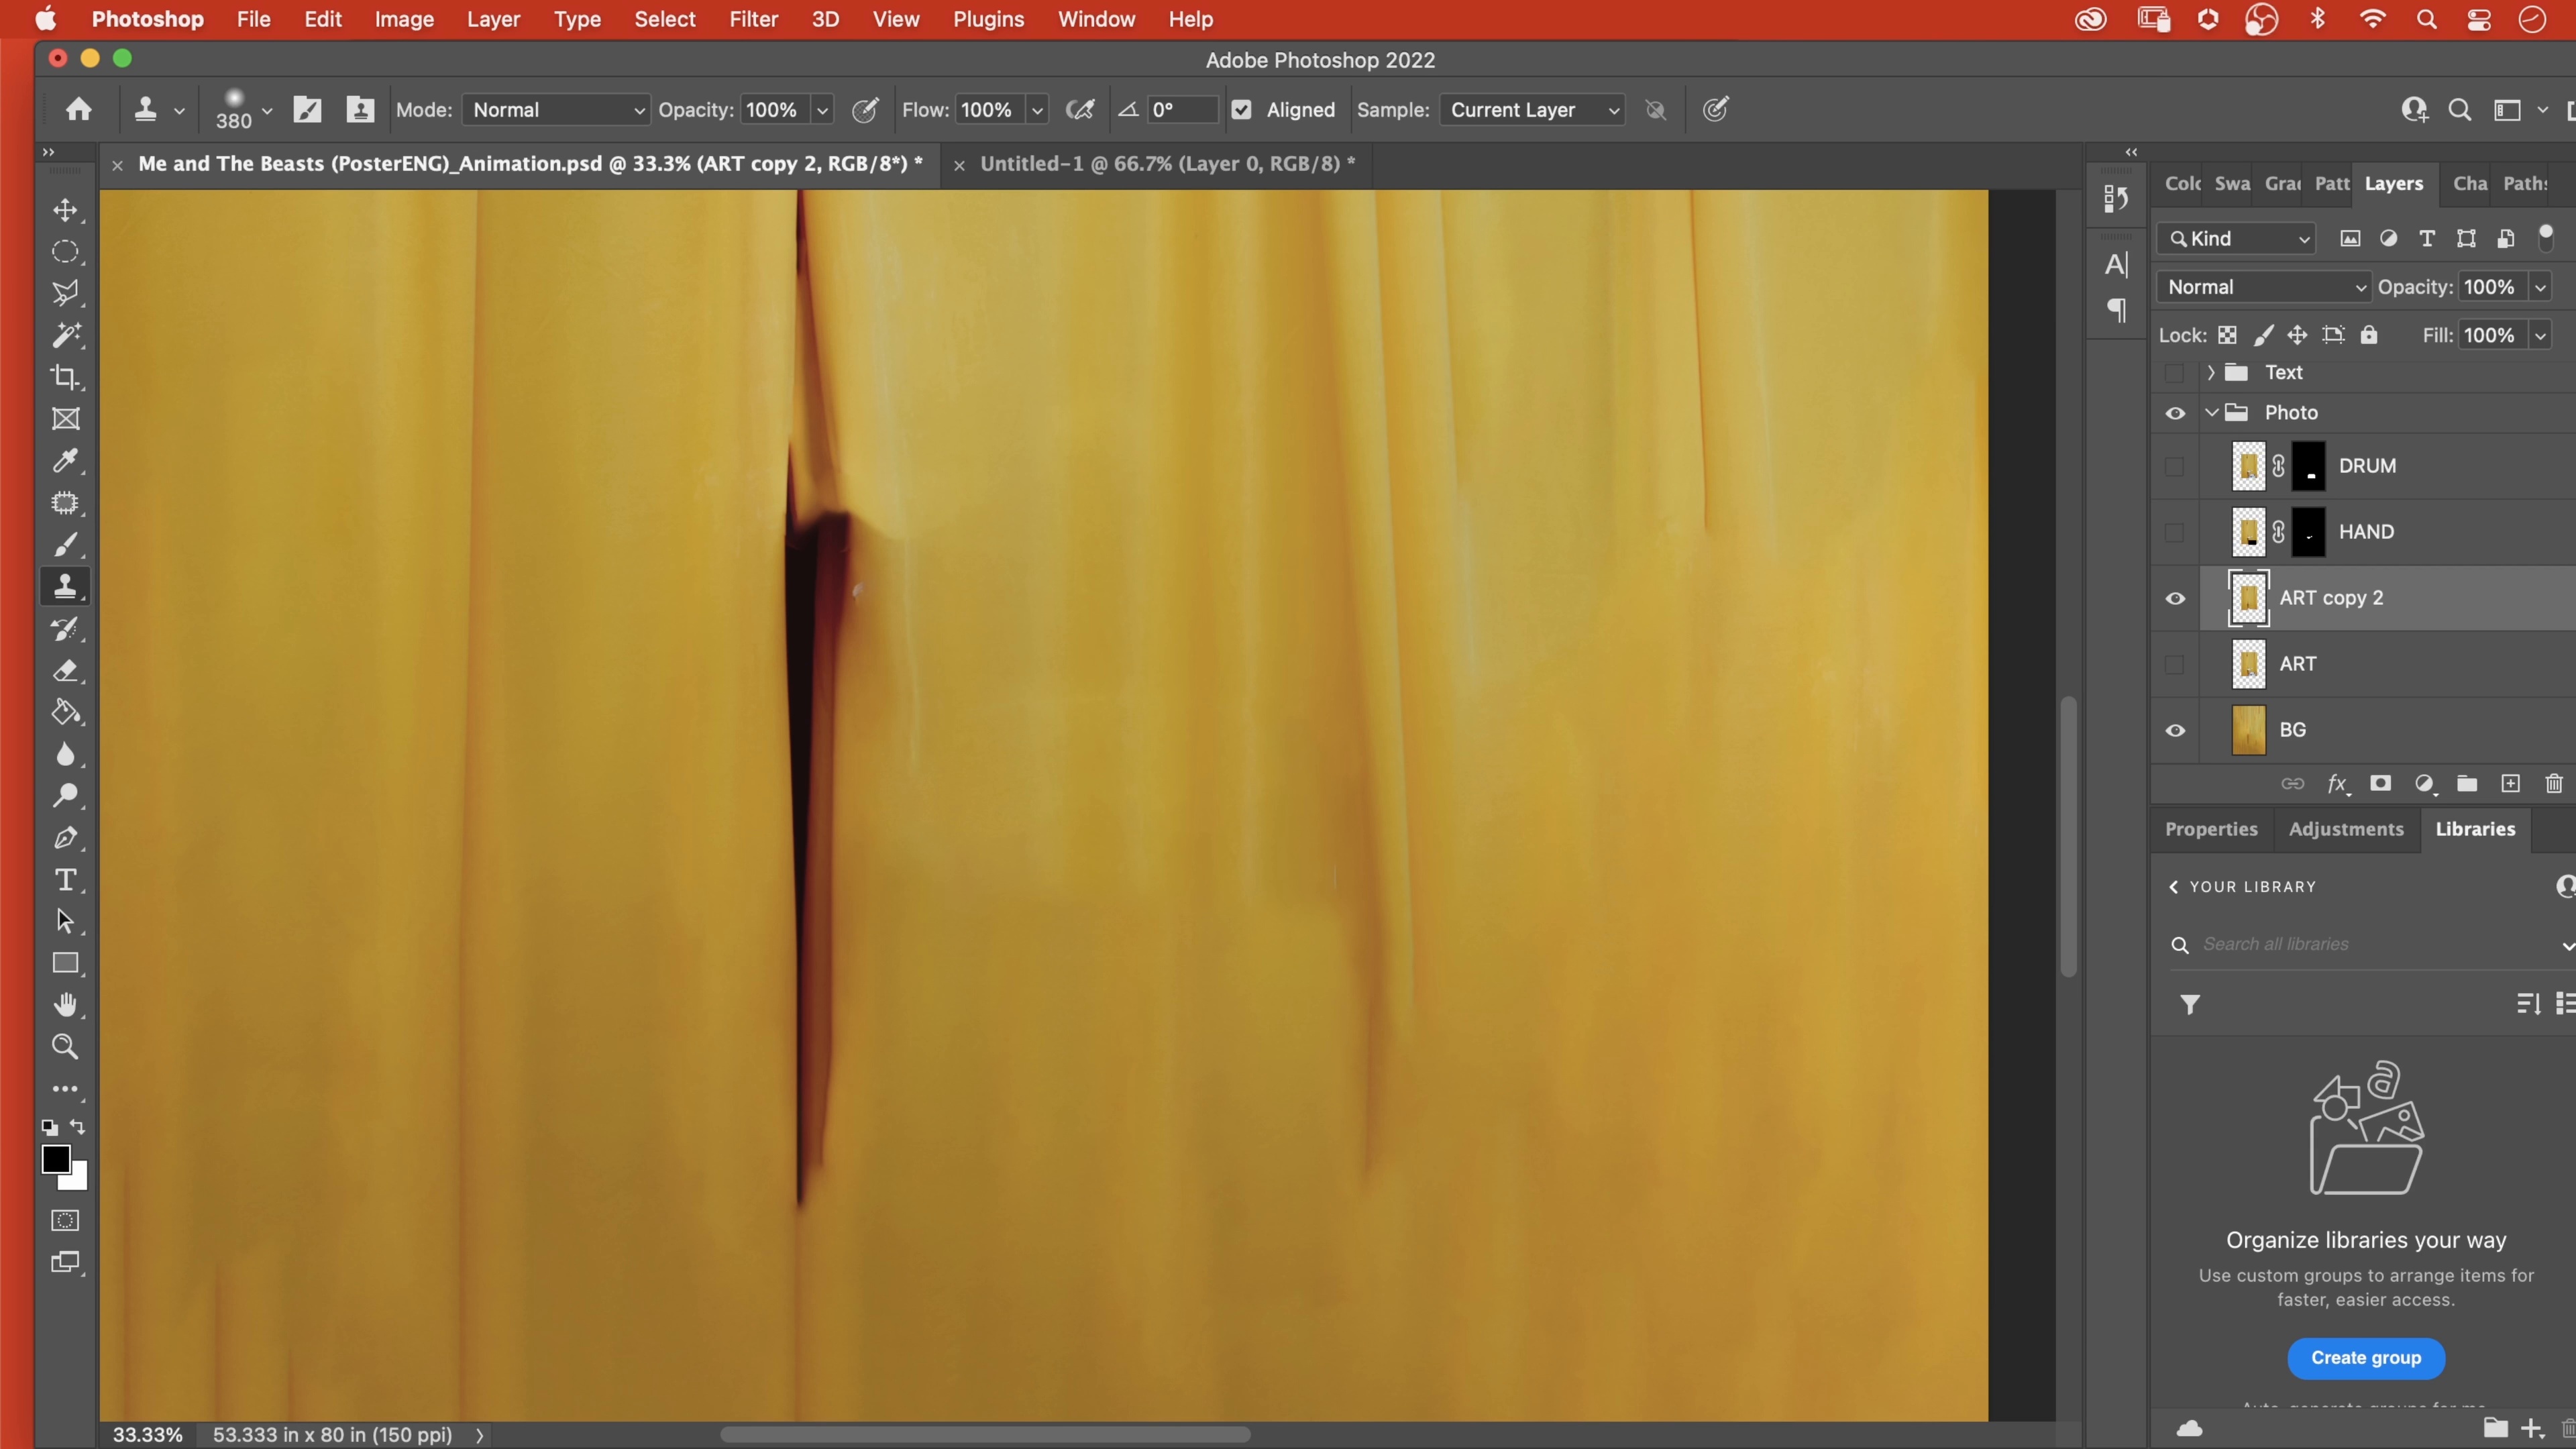
Task: Open the layer blend mode dropdown
Action: point(2264,287)
